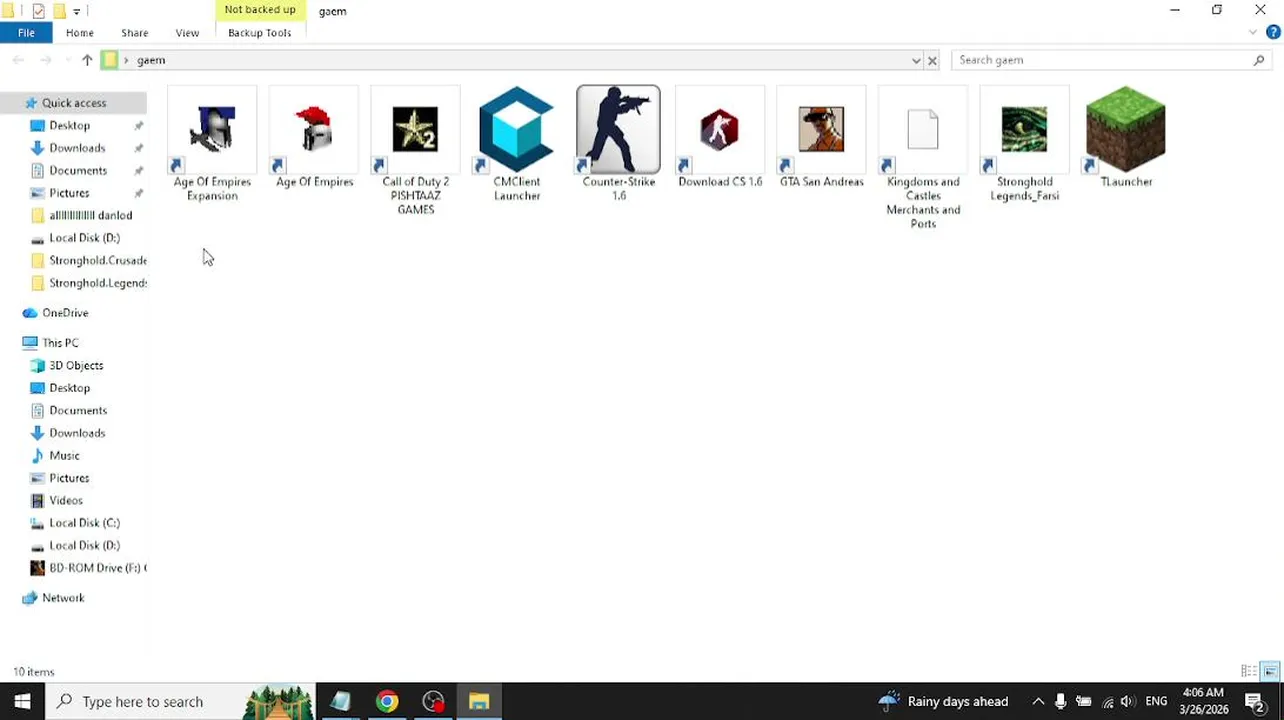Open the red-dot clock app on taskbar
Image resolution: width=1284 pixels, height=720 pixels.
(433, 701)
